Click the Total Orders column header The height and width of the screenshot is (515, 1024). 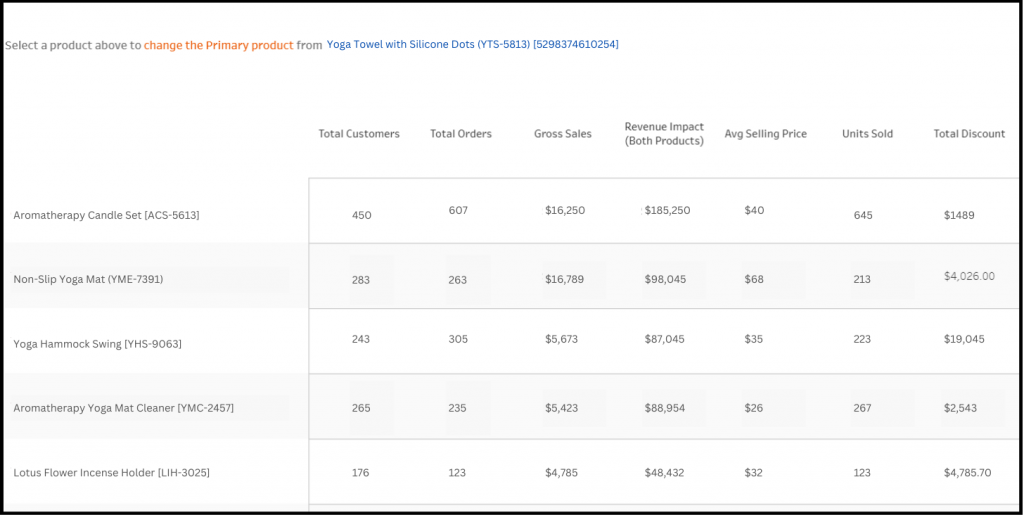[461, 134]
